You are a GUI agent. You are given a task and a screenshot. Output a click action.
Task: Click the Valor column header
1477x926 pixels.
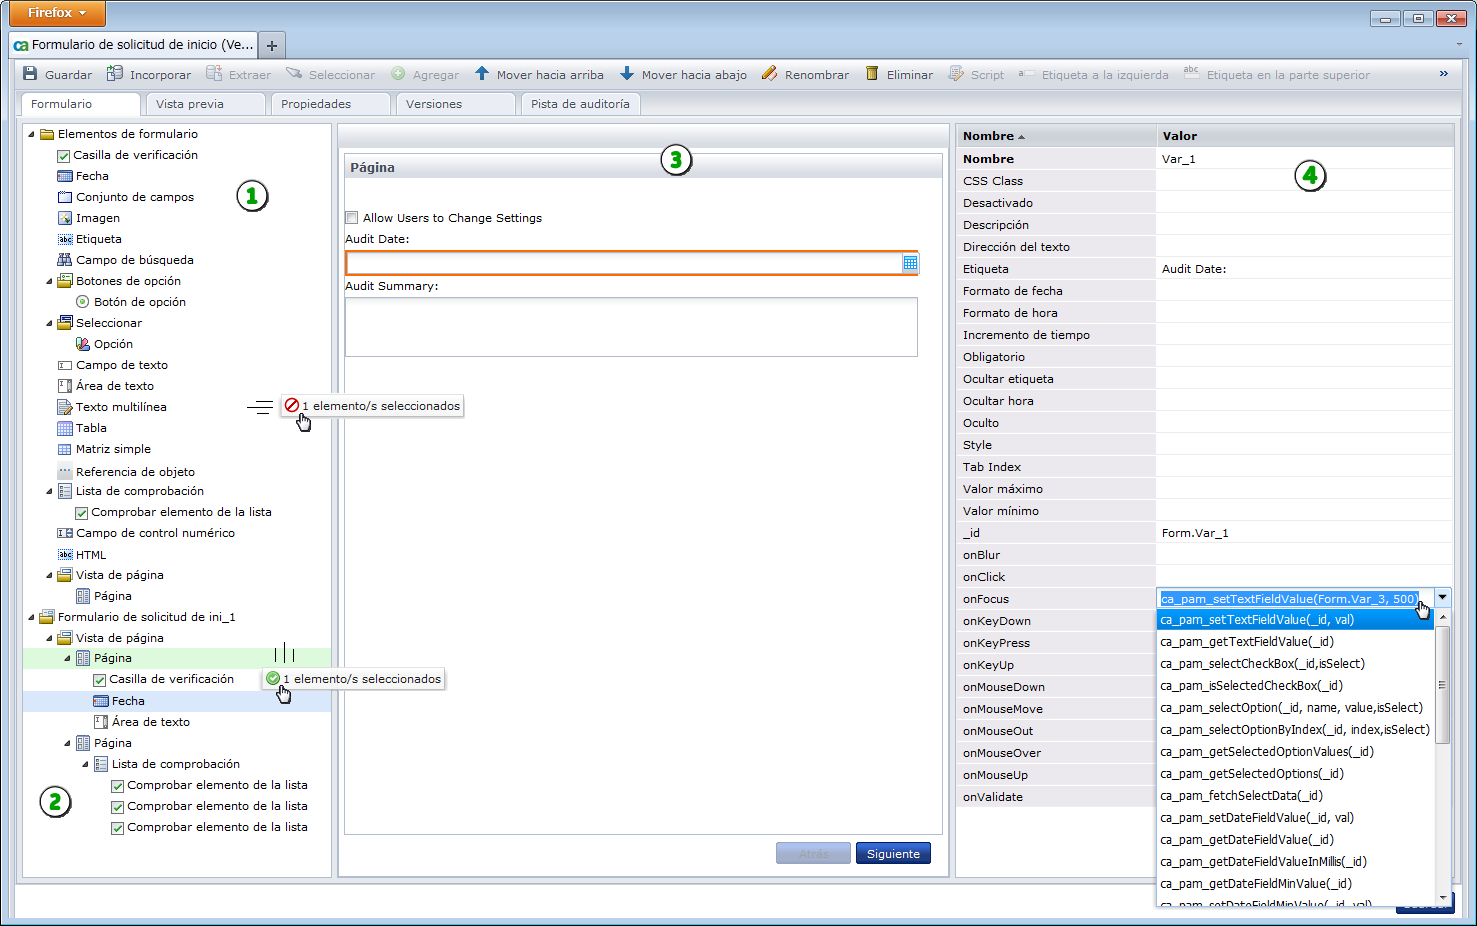coord(1305,136)
